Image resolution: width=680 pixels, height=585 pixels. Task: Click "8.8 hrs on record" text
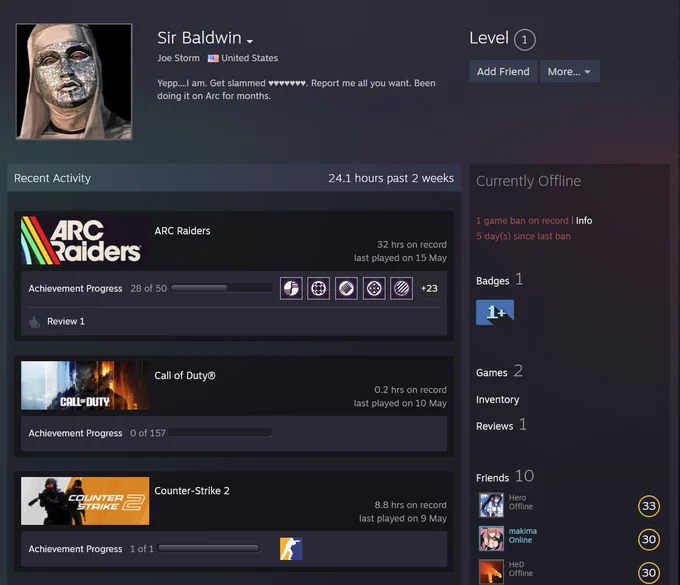(410, 505)
